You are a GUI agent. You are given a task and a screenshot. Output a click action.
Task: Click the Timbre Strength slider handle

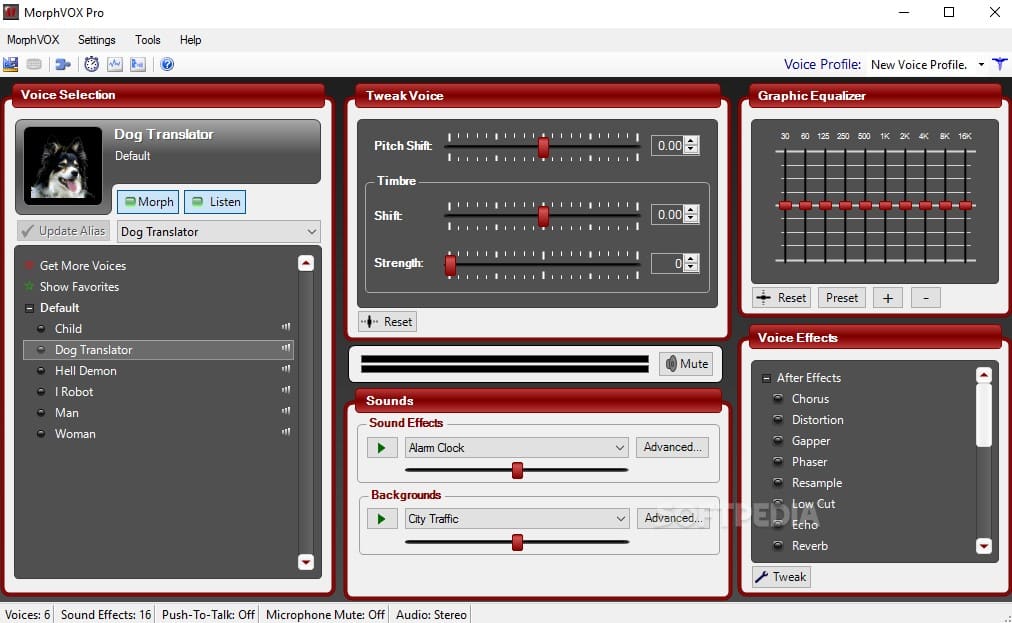pos(450,265)
